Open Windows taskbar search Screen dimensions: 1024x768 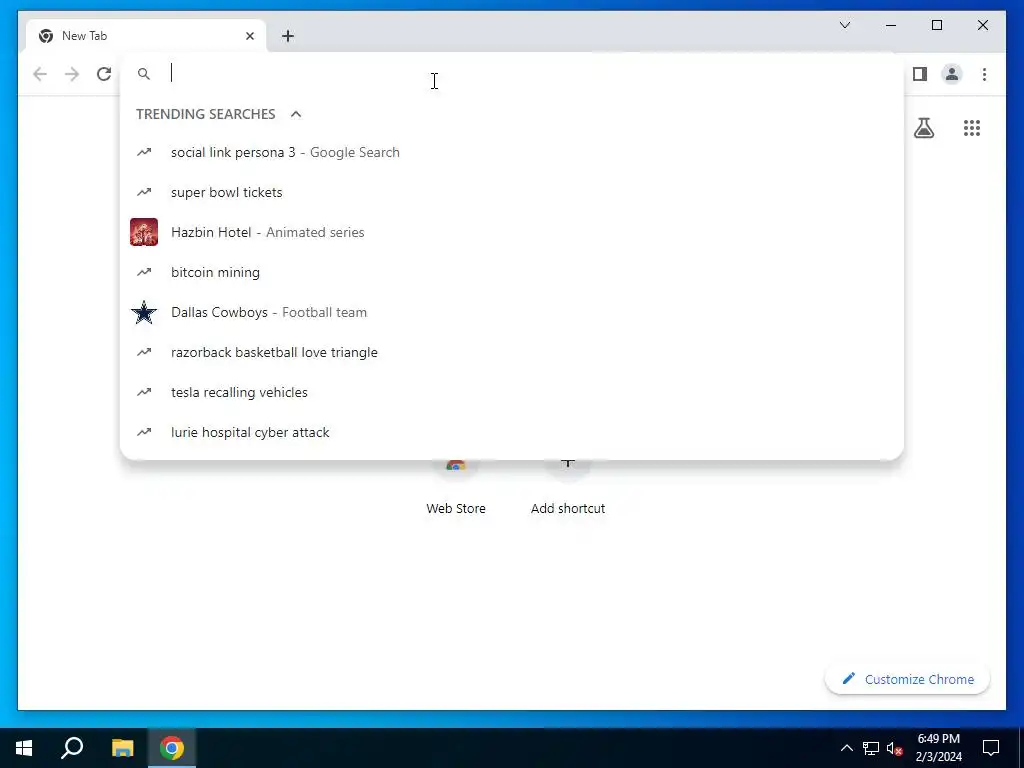click(x=72, y=748)
